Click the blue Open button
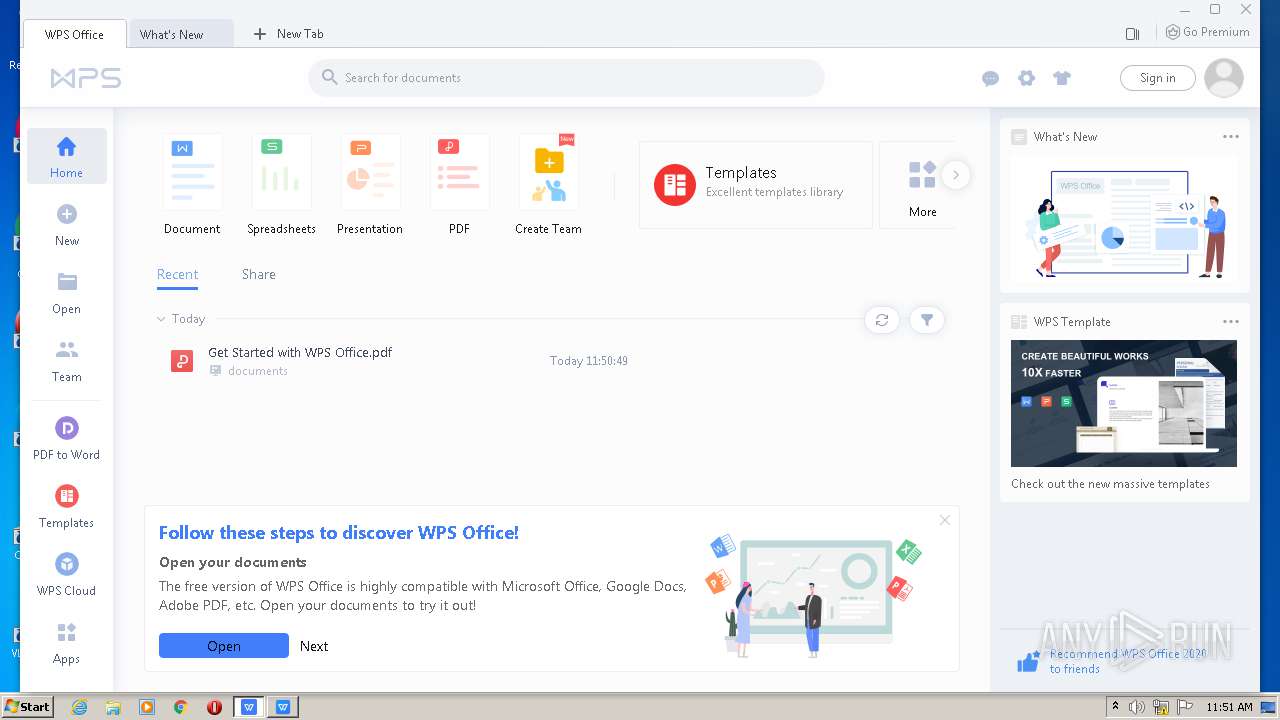The image size is (1280, 720). [224, 646]
